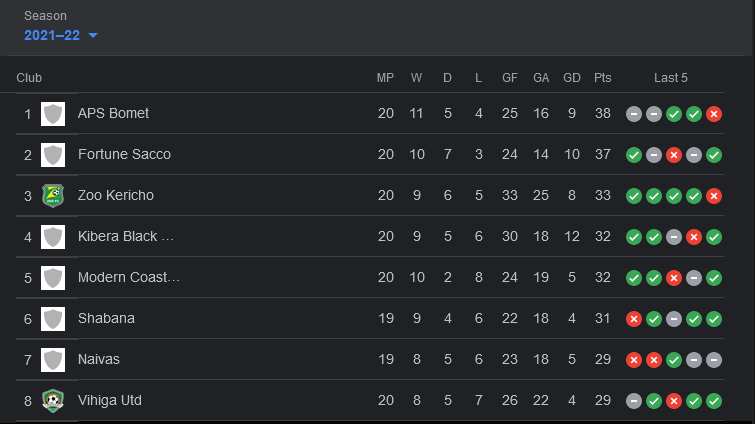The width and height of the screenshot is (755, 424).
Task: Click Kibera Black's grey draw result icon
Action: point(674,237)
